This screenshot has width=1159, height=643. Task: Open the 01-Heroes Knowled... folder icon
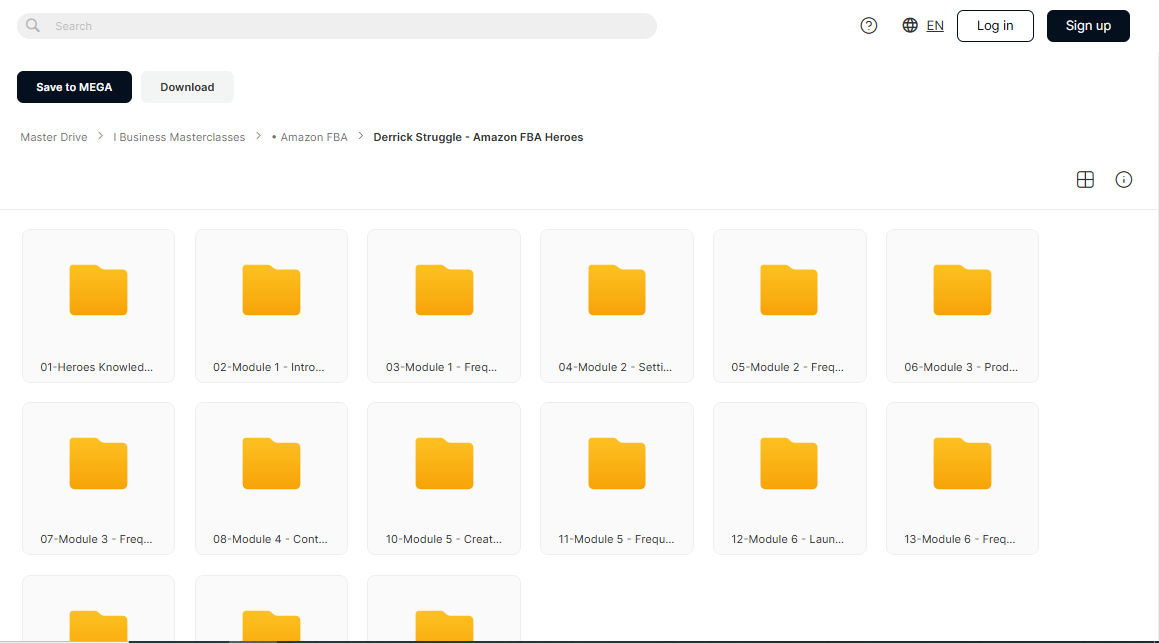tap(98, 290)
